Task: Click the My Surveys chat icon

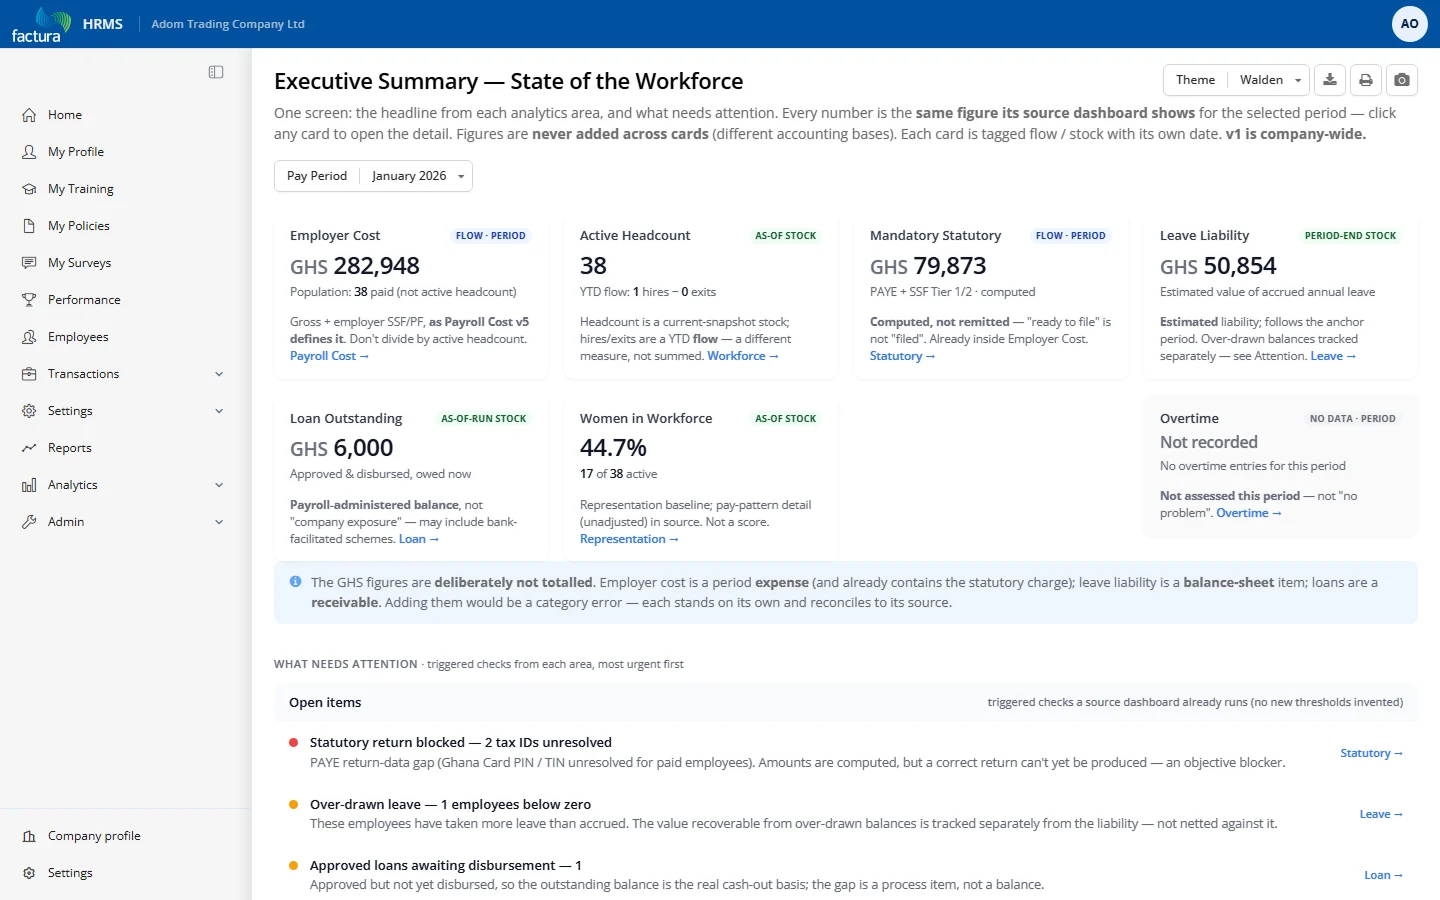Action: [29, 263]
